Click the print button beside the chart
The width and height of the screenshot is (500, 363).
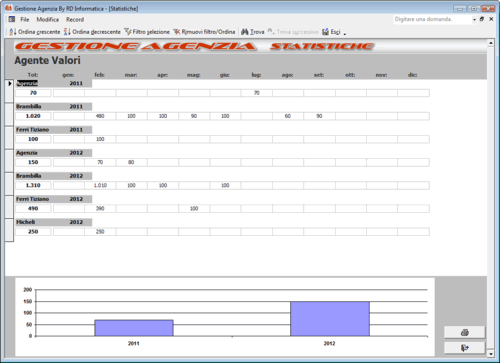tap(465, 332)
